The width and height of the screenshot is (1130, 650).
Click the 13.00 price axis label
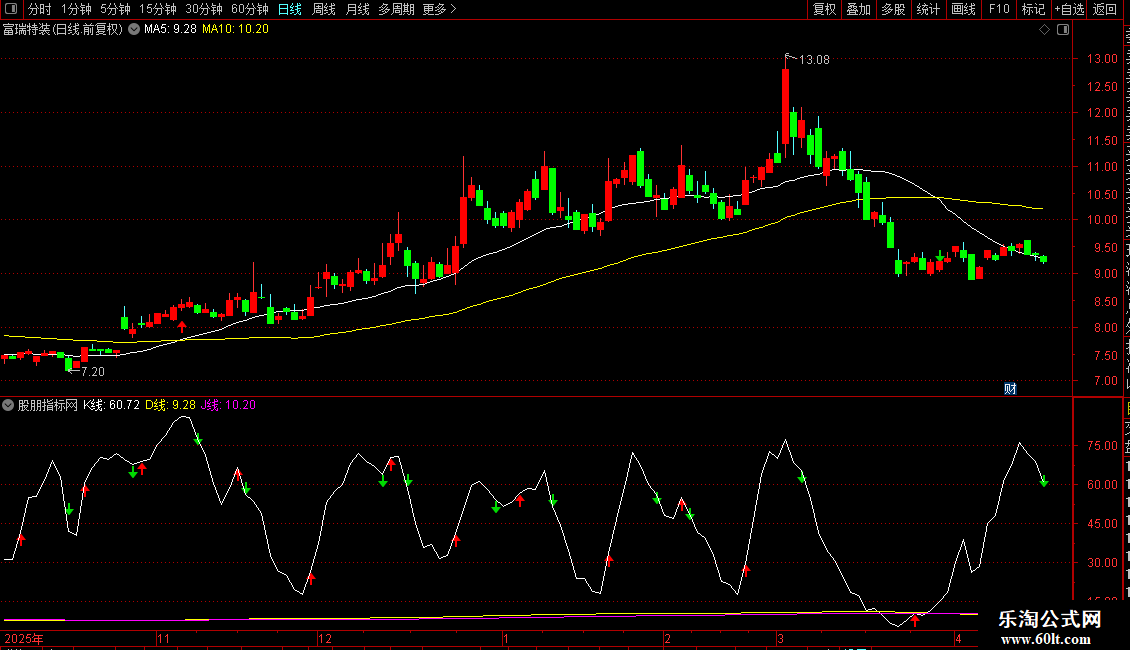[1102, 59]
